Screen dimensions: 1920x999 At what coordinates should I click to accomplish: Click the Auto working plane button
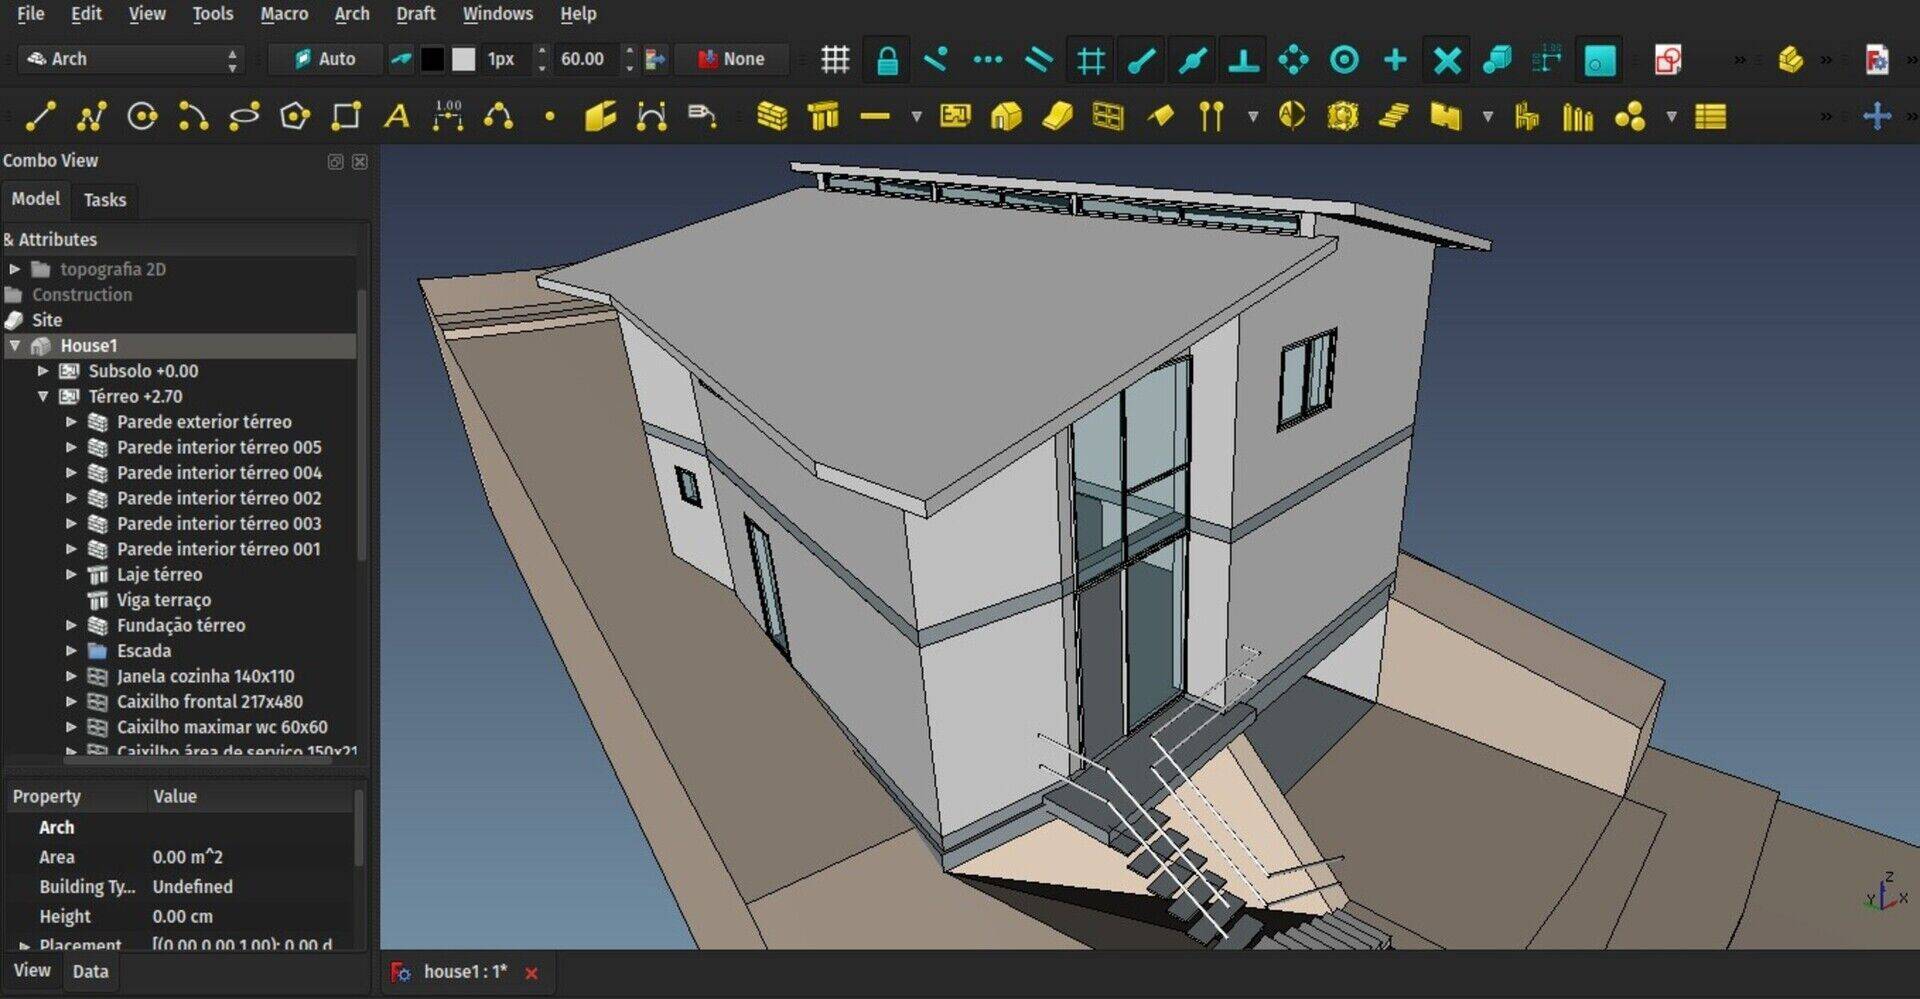tap(326, 60)
